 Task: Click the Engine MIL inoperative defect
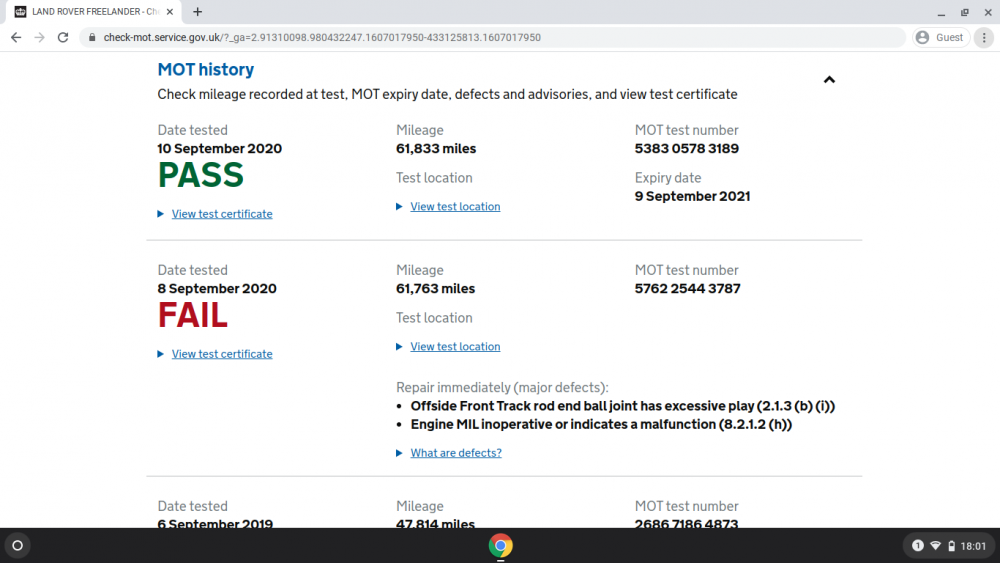[x=601, y=425]
